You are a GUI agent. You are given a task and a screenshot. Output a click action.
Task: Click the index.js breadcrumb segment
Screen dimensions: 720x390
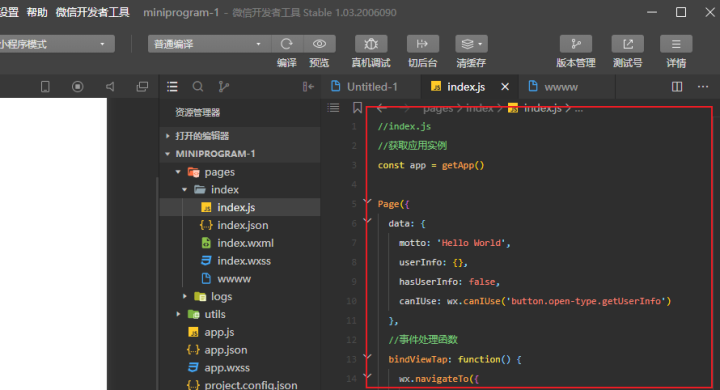[x=542, y=108]
